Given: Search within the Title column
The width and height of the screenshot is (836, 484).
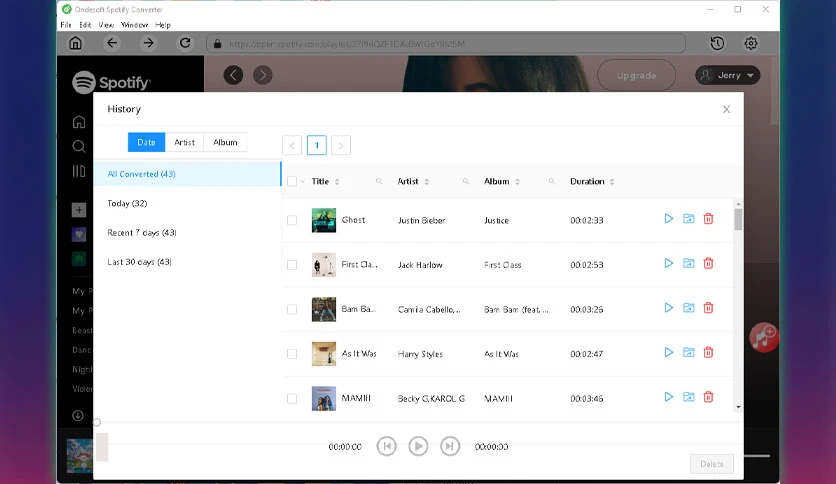Looking at the screenshot, I should [379, 181].
